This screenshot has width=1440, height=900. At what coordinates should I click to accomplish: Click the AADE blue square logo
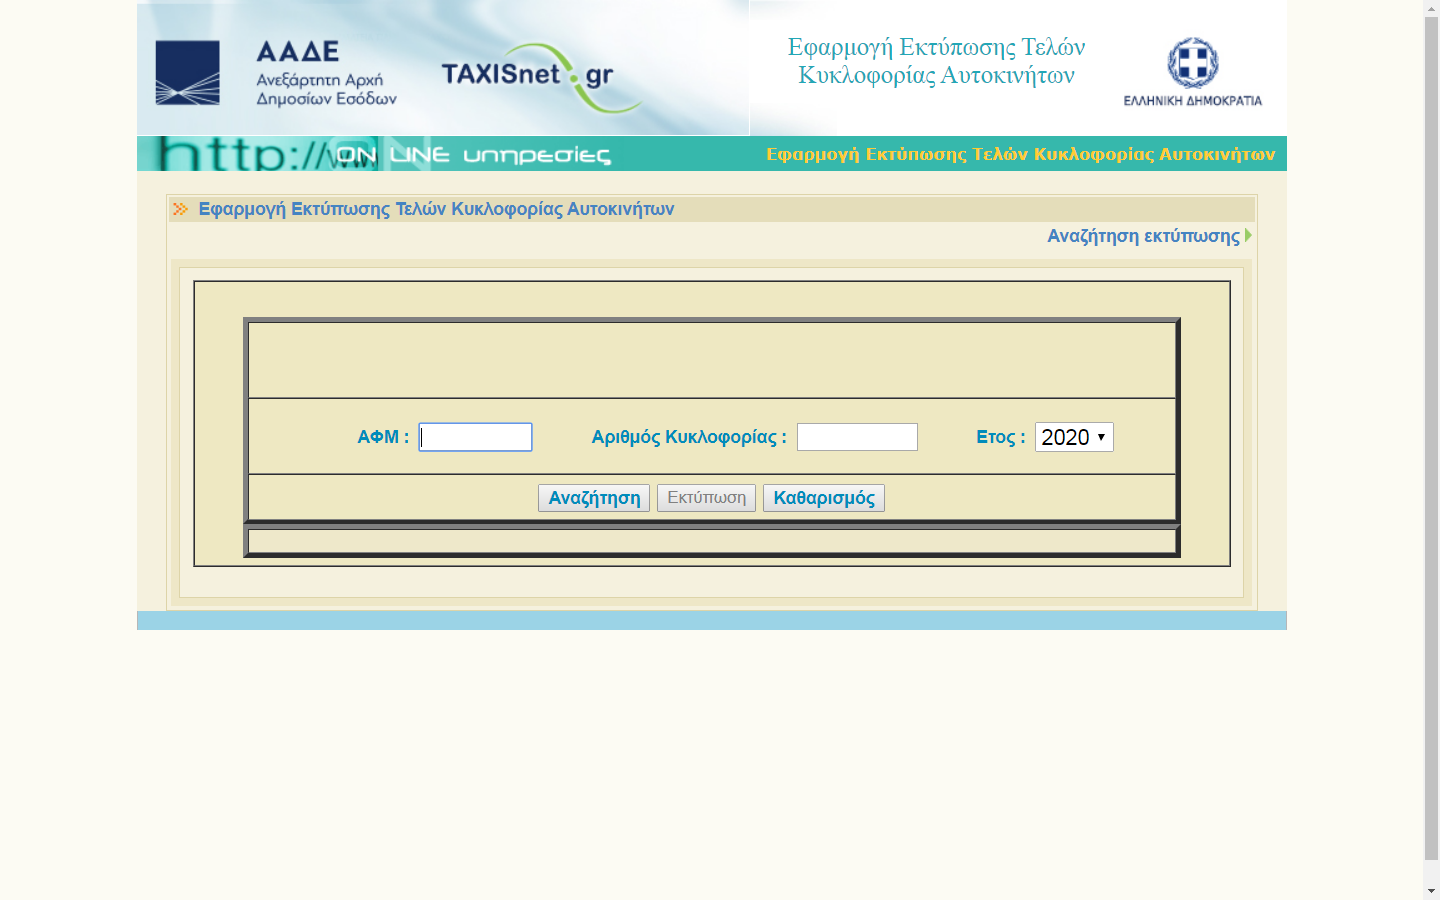187,73
